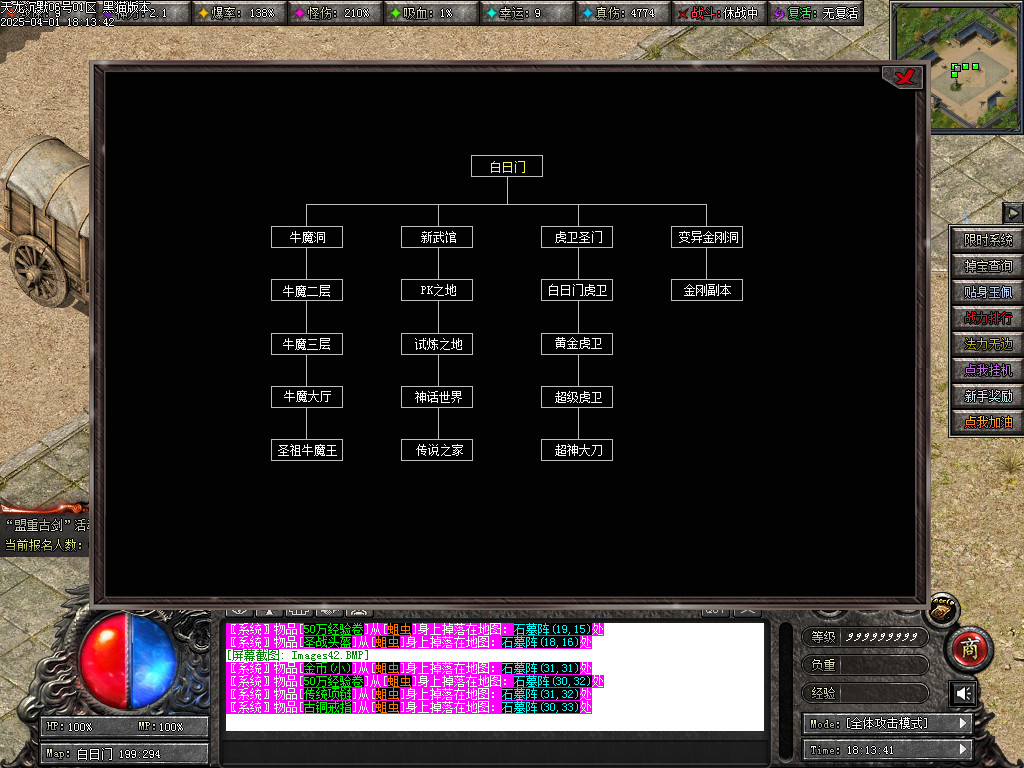Viewport: 1024px width, 768px height.
Task: Open the 掉宝查询 side menu
Action: pos(987,266)
